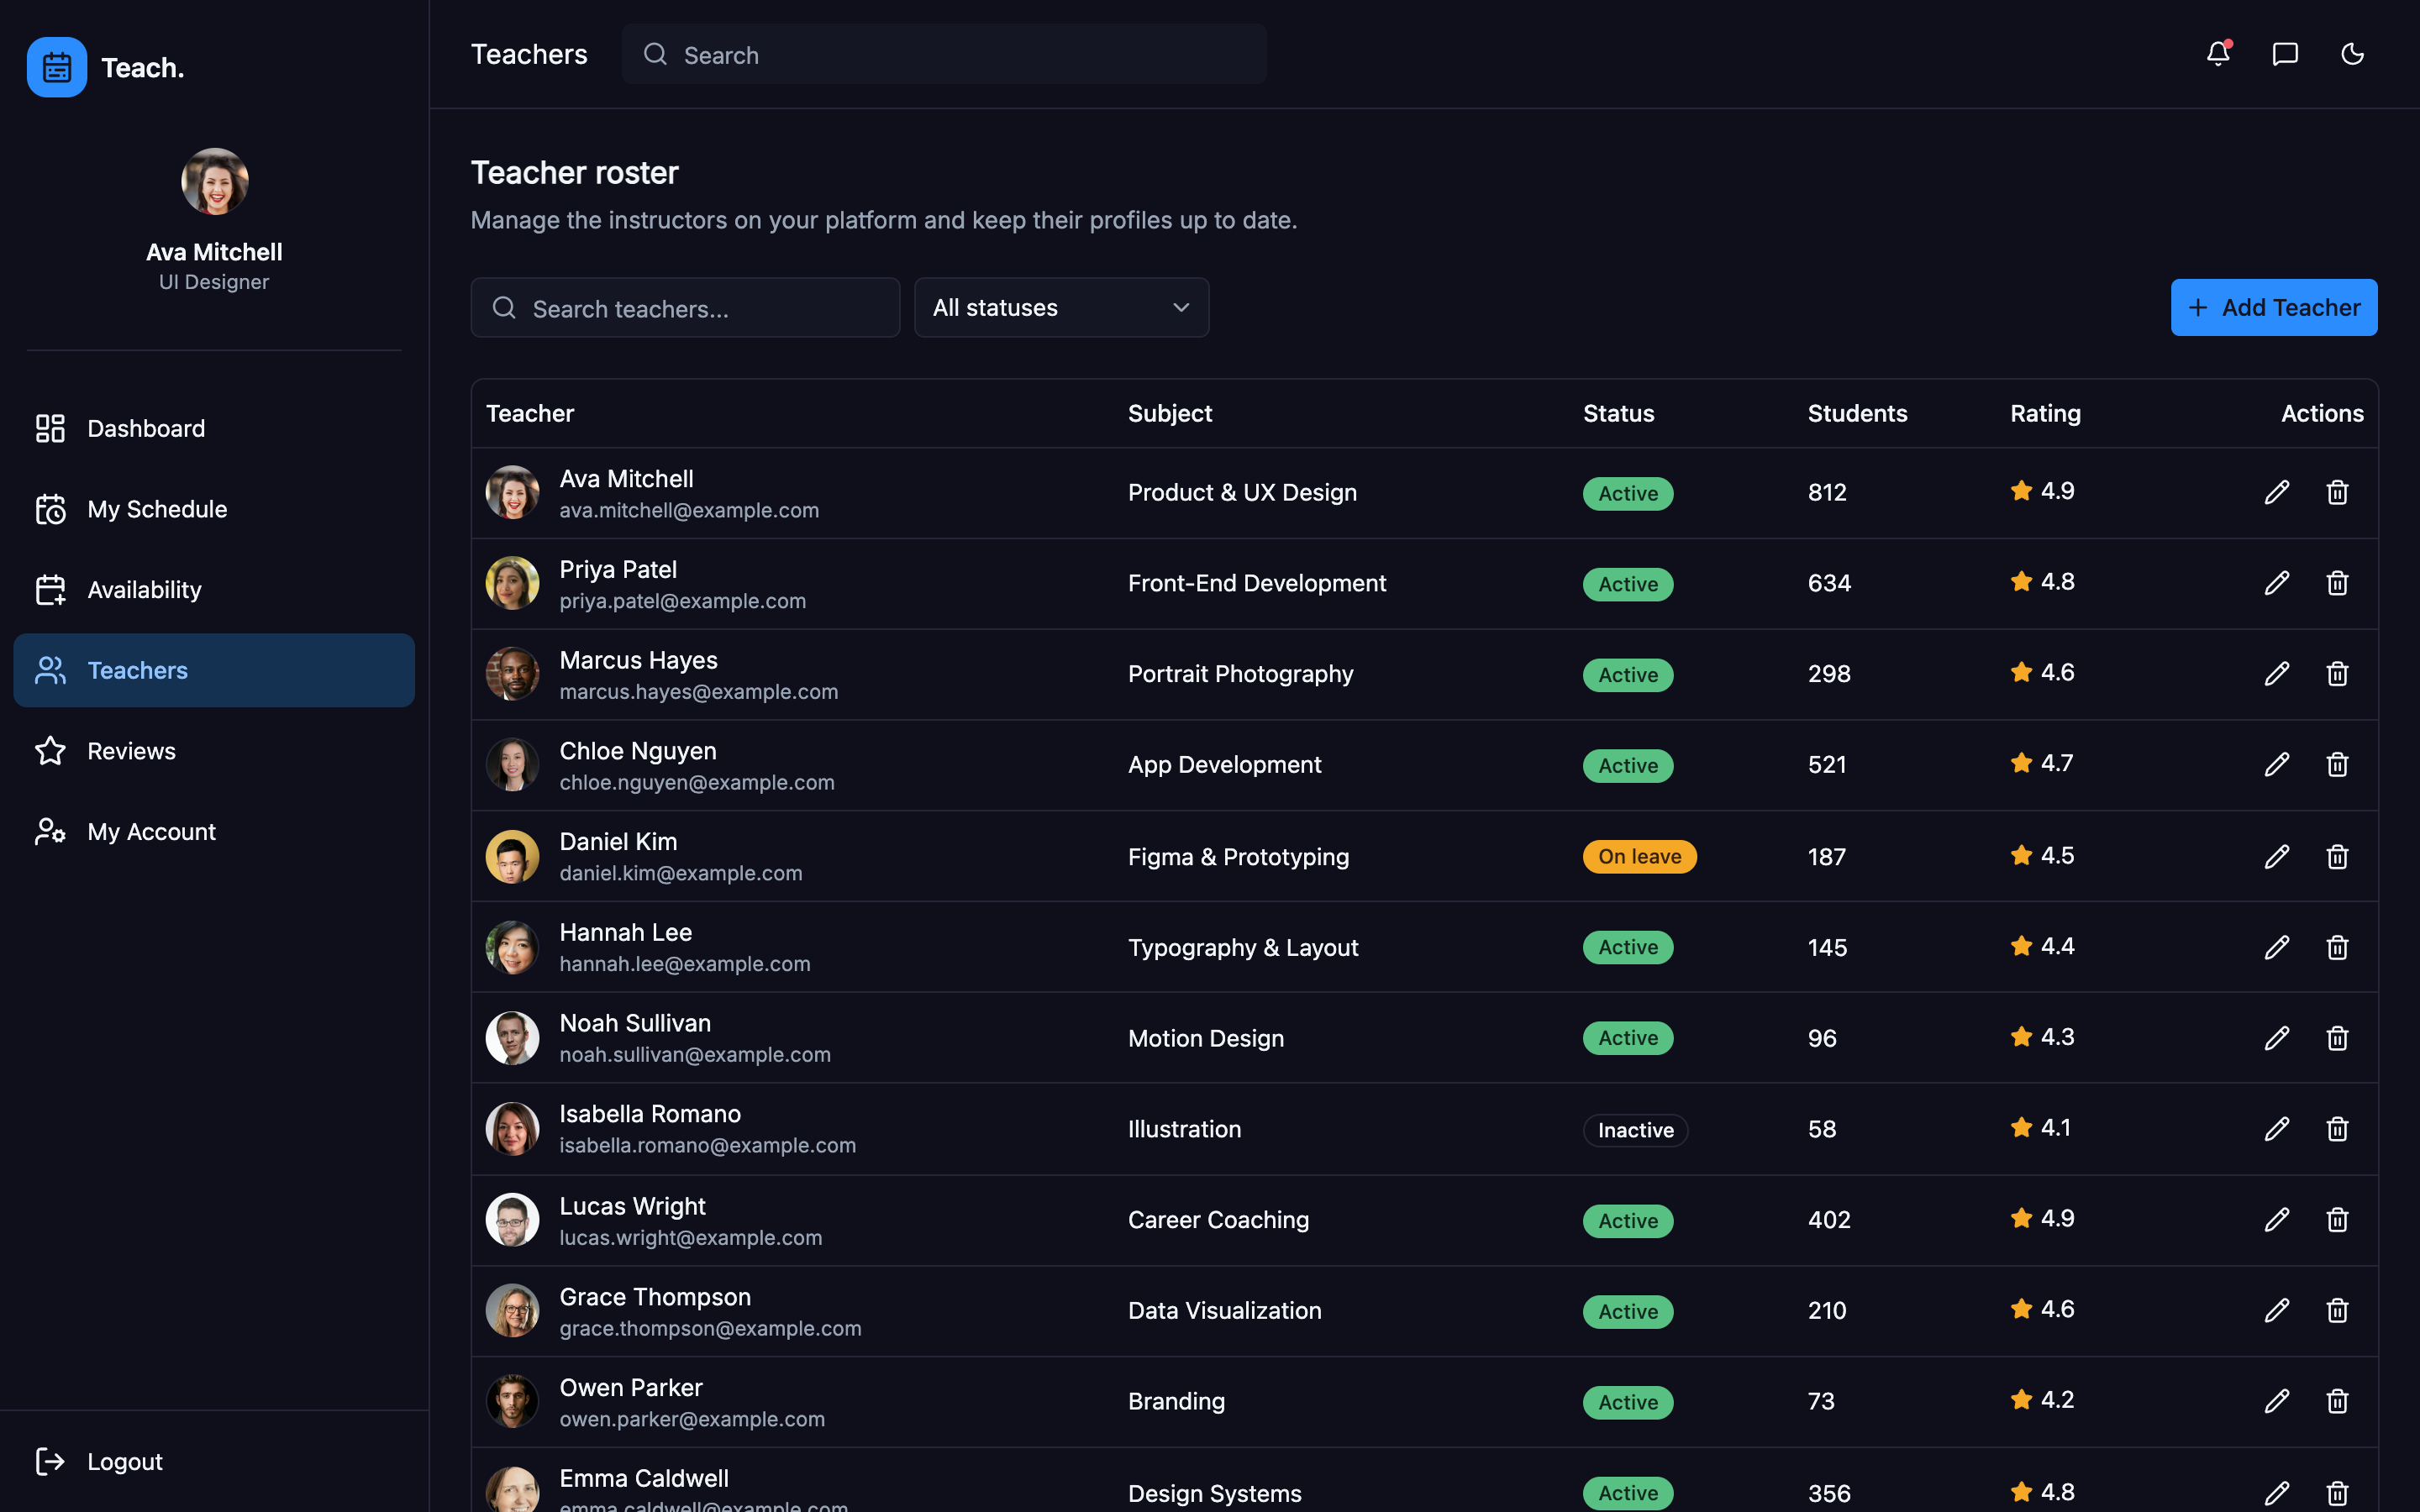The height and width of the screenshot is (1512, 2420).
Task: Click the Rating column header
Action: (x=2045, y=413)
